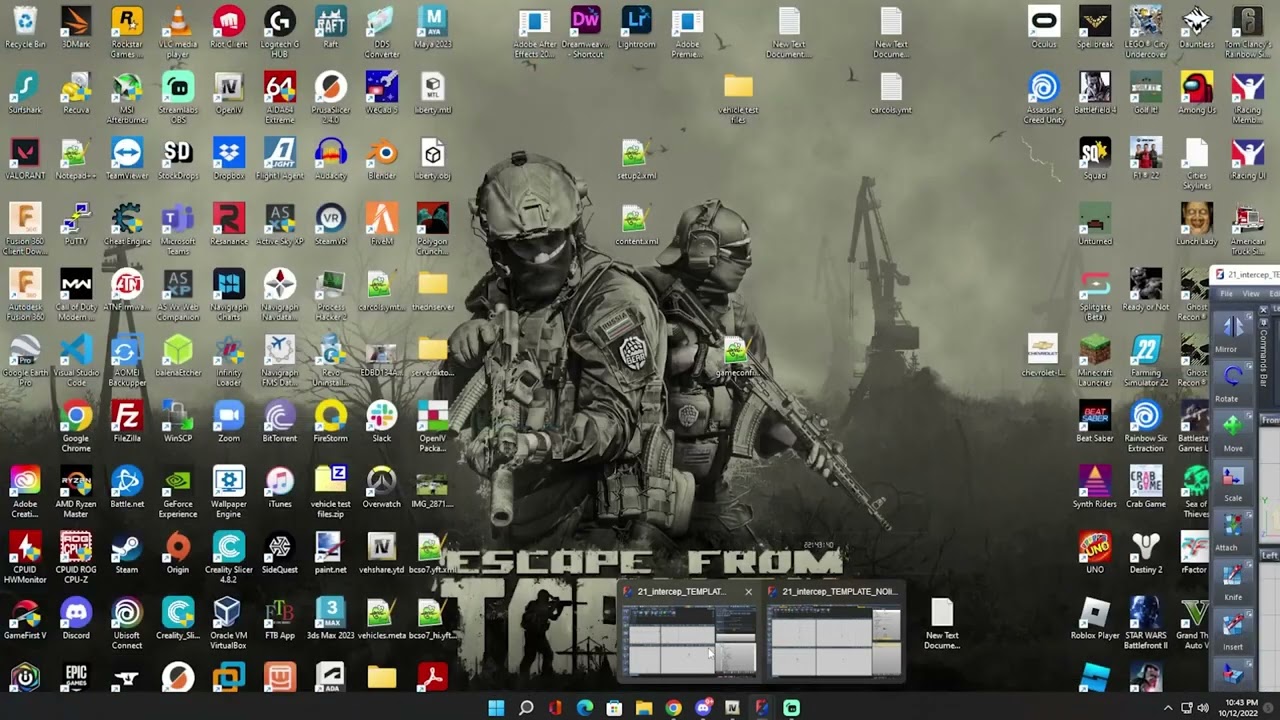The image size is (1280, 720).
Task: Select the AIDA64 Extreme shortcut
Action: coord(280,98)
